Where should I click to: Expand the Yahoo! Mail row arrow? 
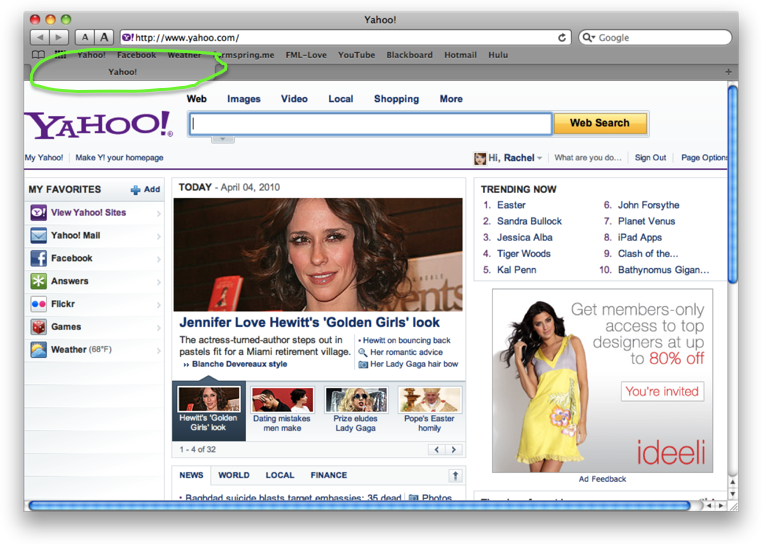(x=158, y=236)
